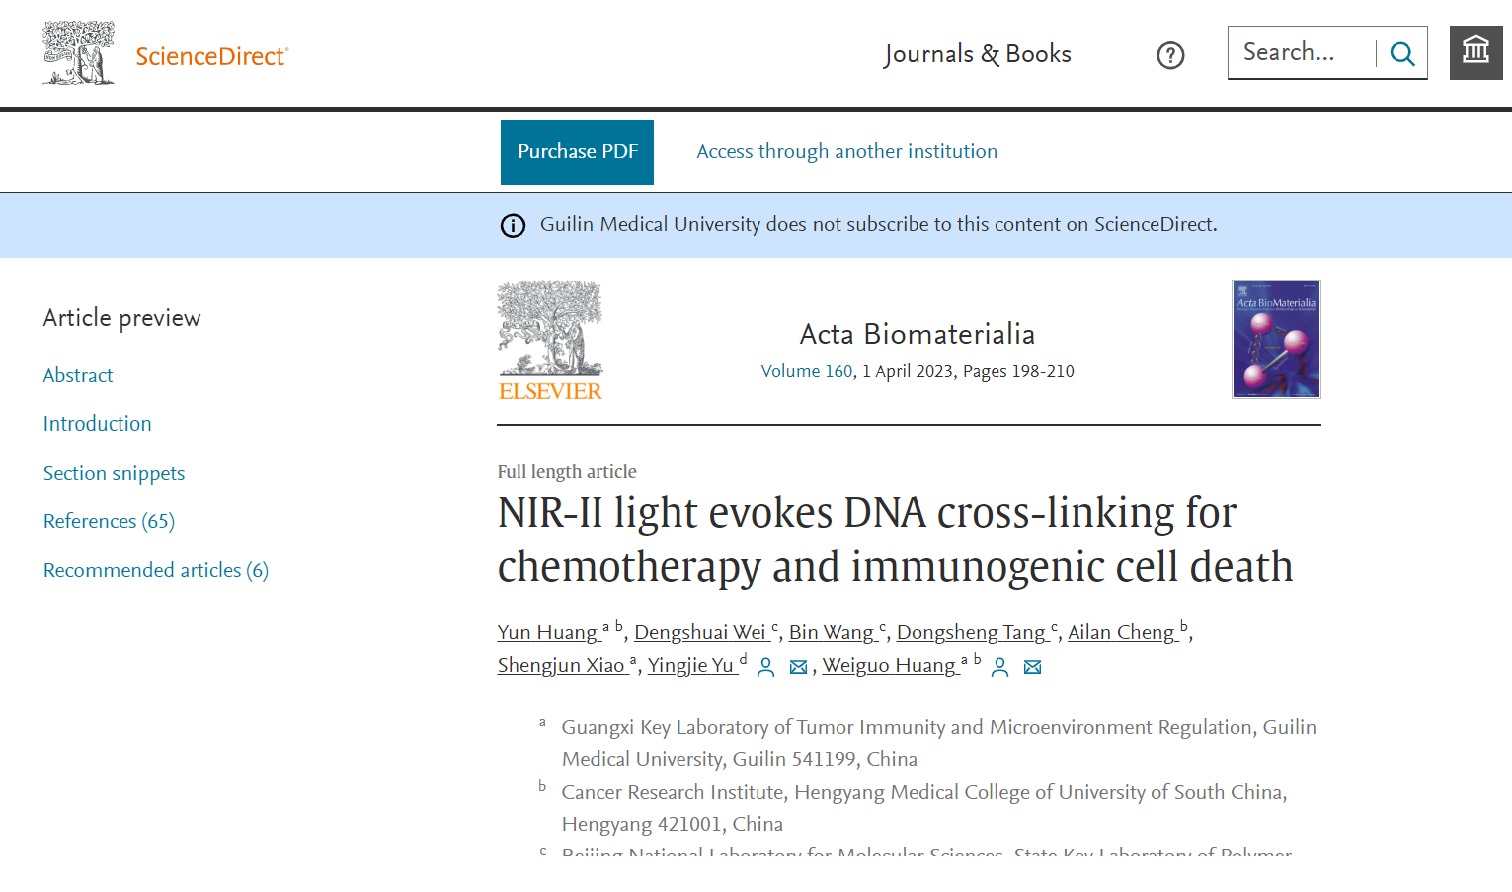The image size is (1512, 892).
Task: Open author Yun Huang details
Action: tap(548, 632)
